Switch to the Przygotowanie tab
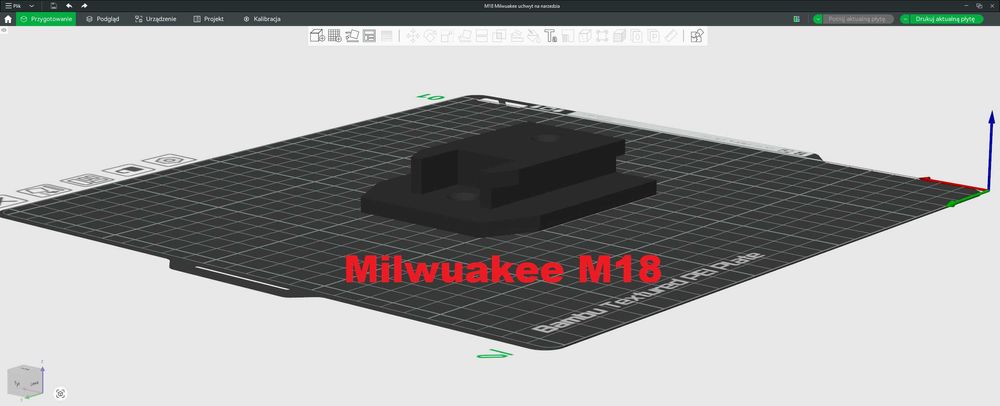 click(x=46, y=19)
